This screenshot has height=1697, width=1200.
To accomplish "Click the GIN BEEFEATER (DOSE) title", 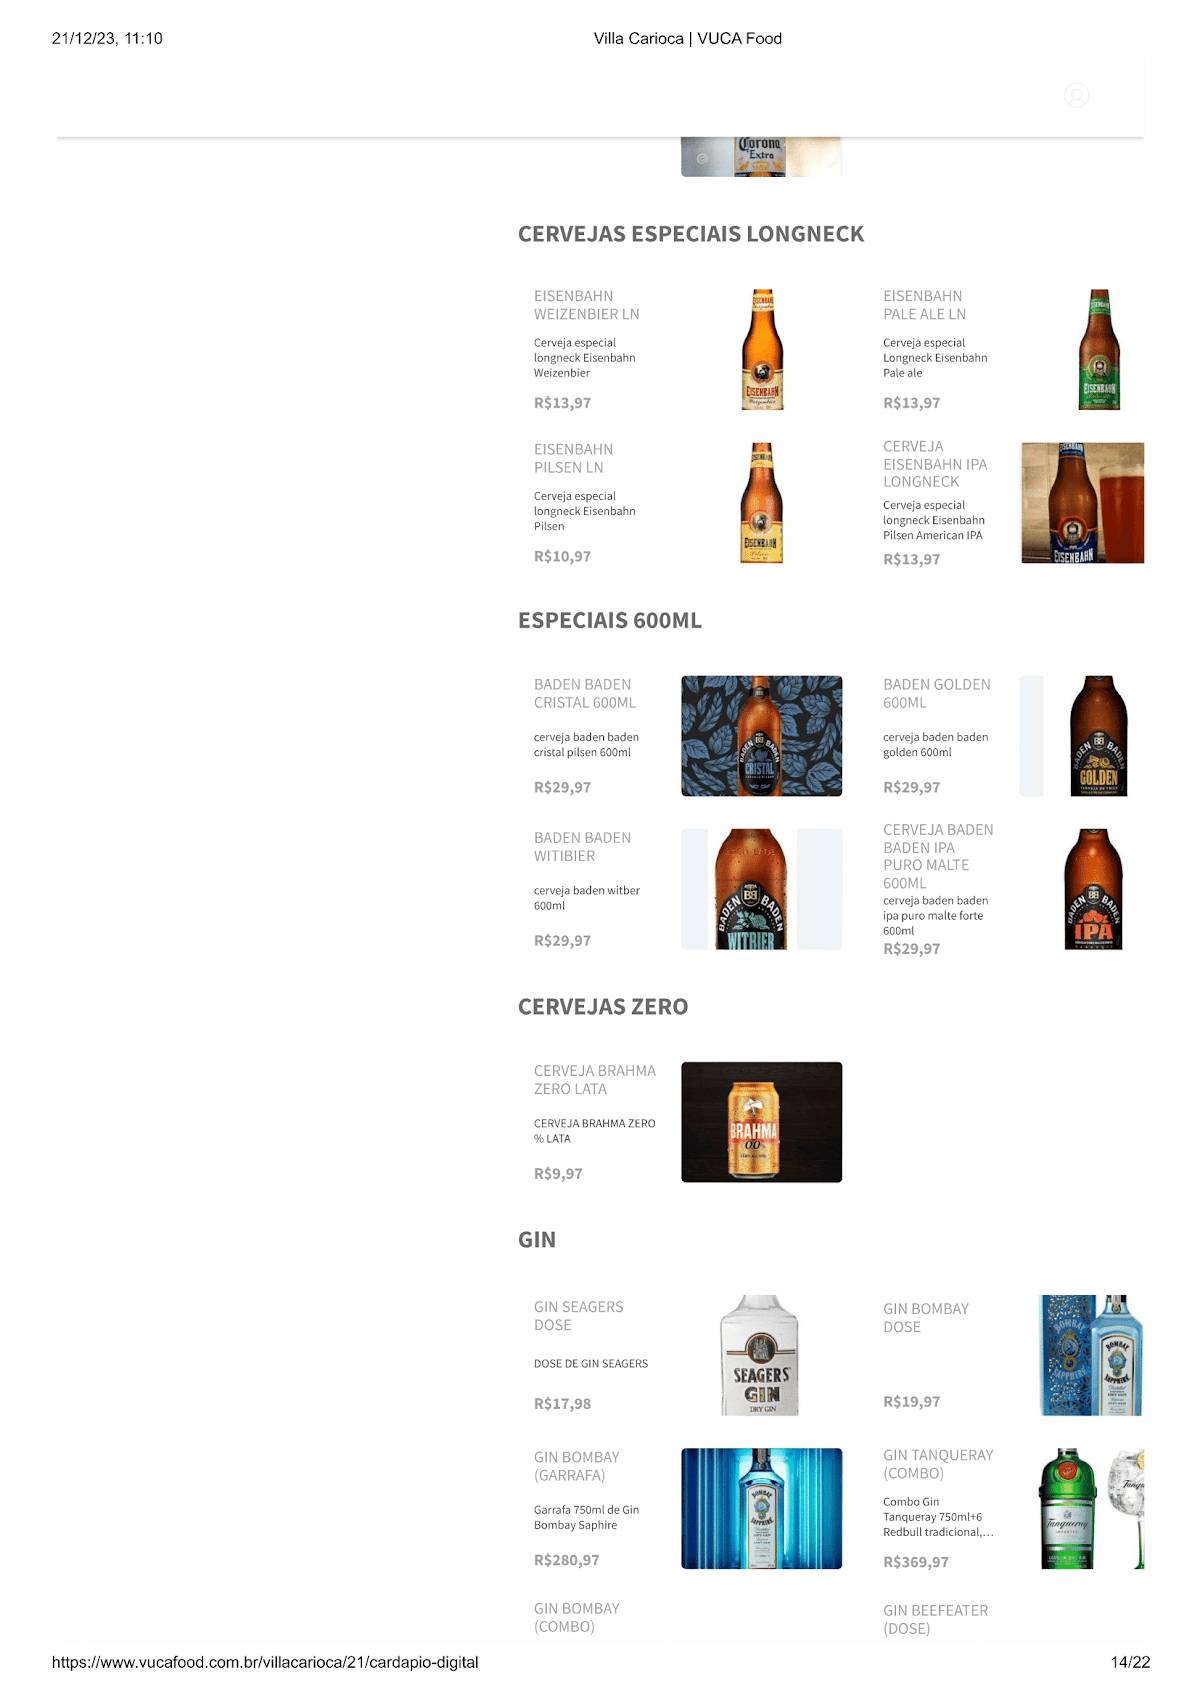I will click(935, 1619).
